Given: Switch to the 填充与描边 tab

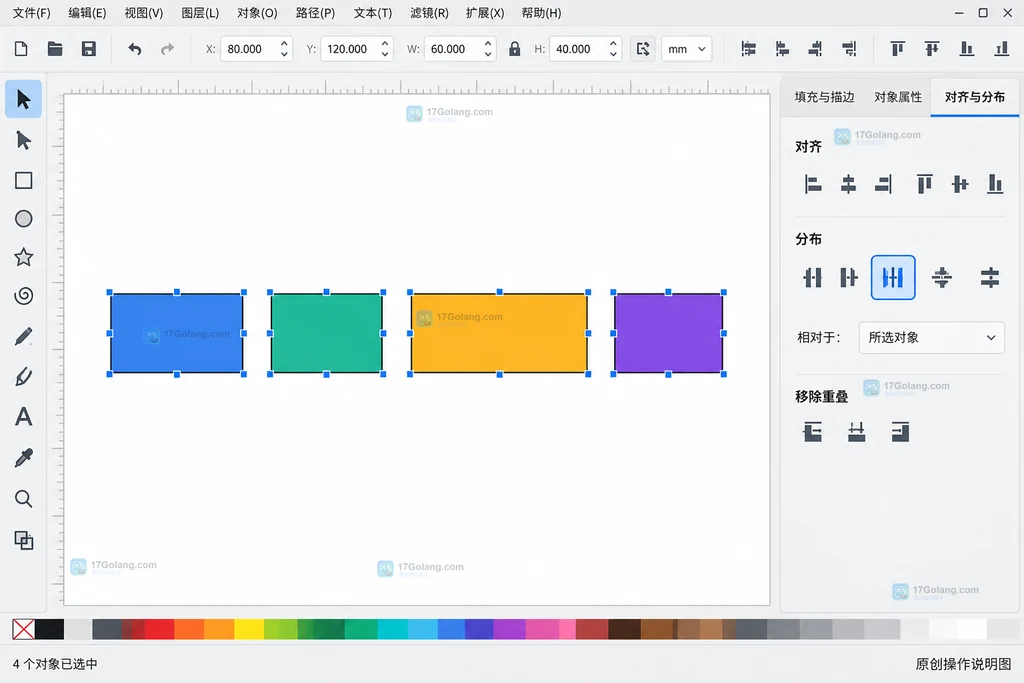Looking at the screenshot, I should pyautogui.click(x=824, y=97).
